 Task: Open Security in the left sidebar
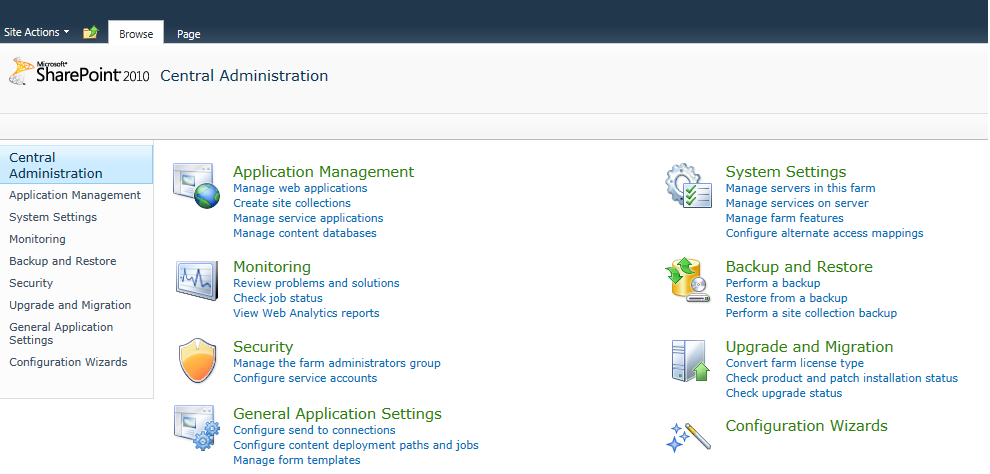click(31, 283)
